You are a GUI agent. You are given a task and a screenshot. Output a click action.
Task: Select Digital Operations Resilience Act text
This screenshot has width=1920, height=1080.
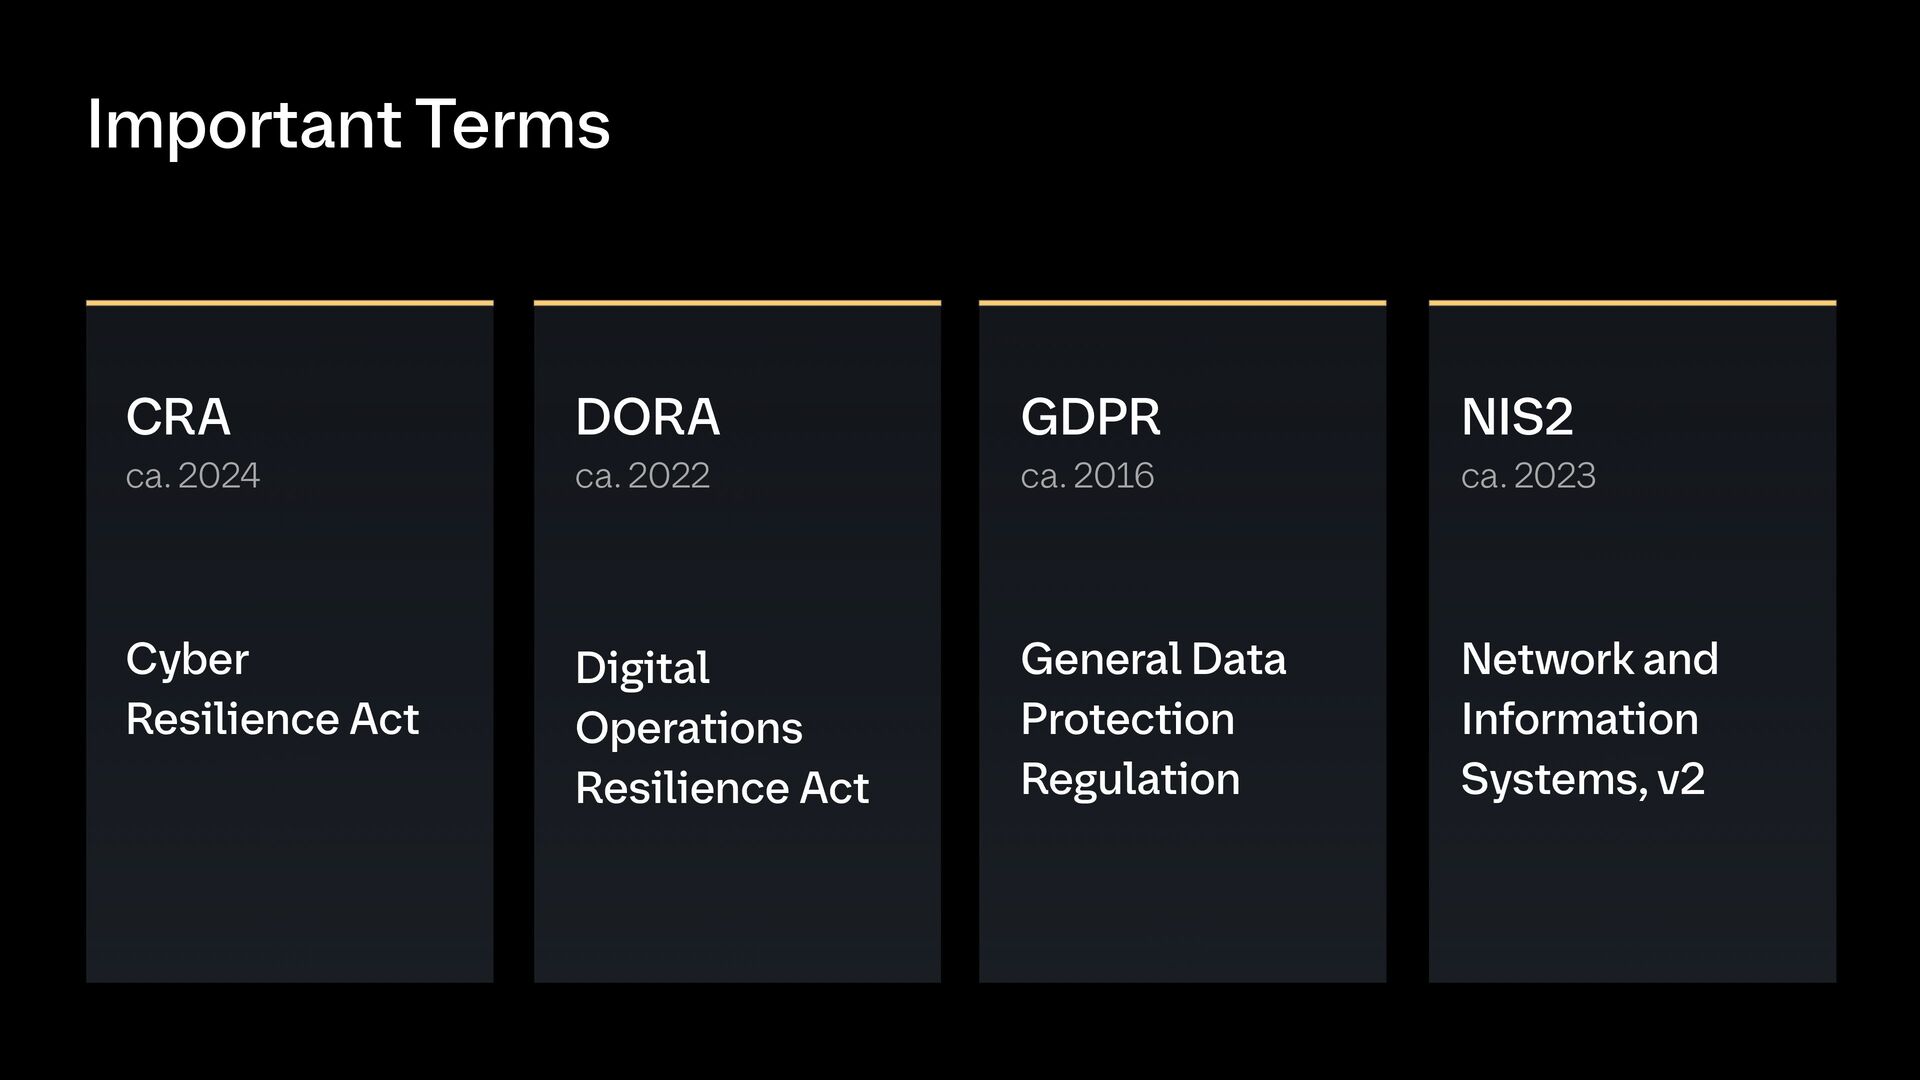coord(722,728)
